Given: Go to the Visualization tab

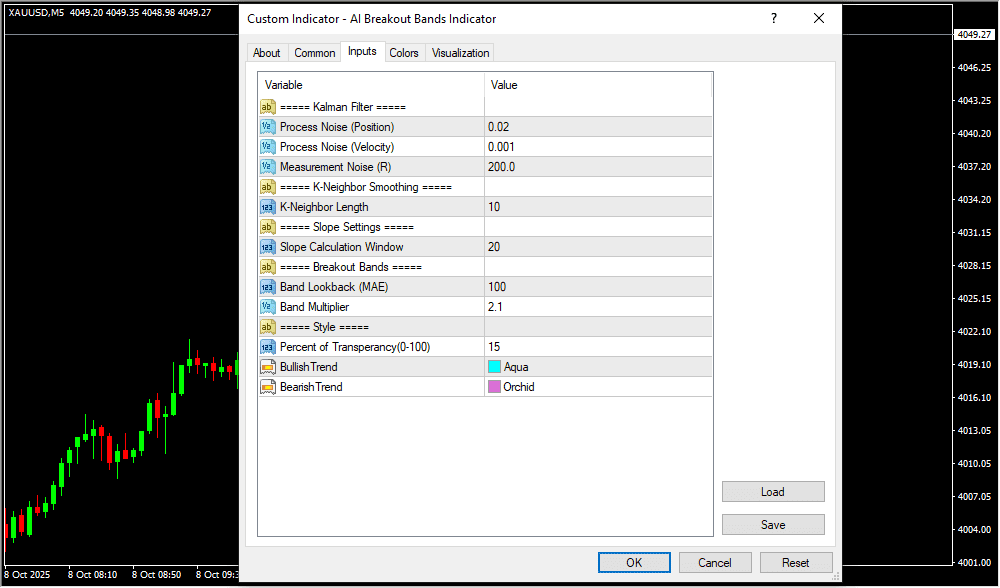Looking at the screenshot, I should point(461,53).
